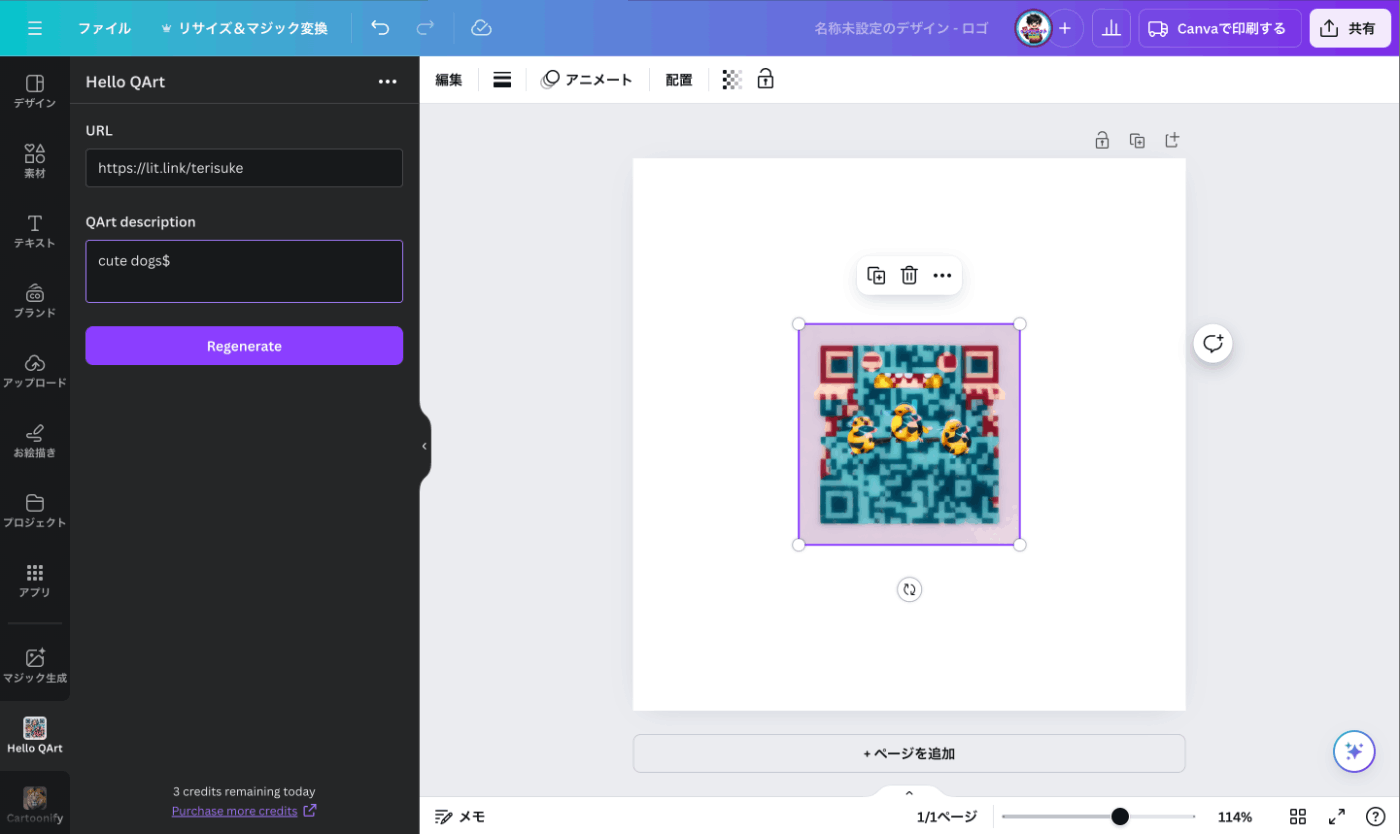Click Canvaで印刷する button
1400x834 pixels.
(x=1219, y=28)
